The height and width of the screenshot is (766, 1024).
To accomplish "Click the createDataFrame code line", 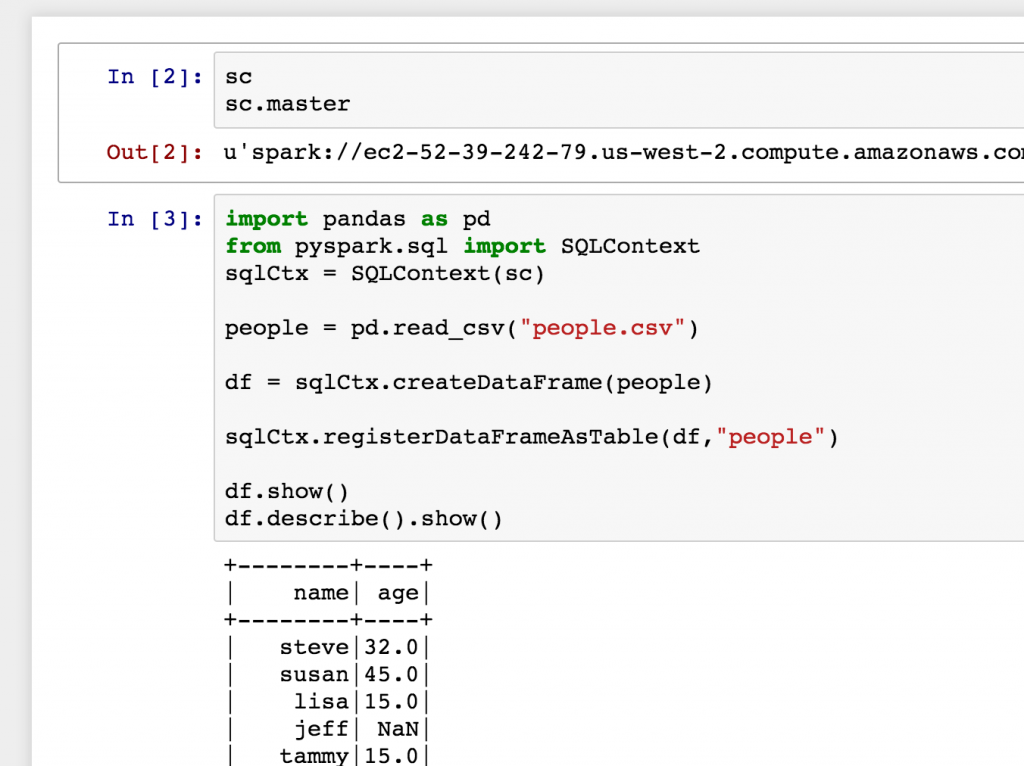I will [467, 382].
